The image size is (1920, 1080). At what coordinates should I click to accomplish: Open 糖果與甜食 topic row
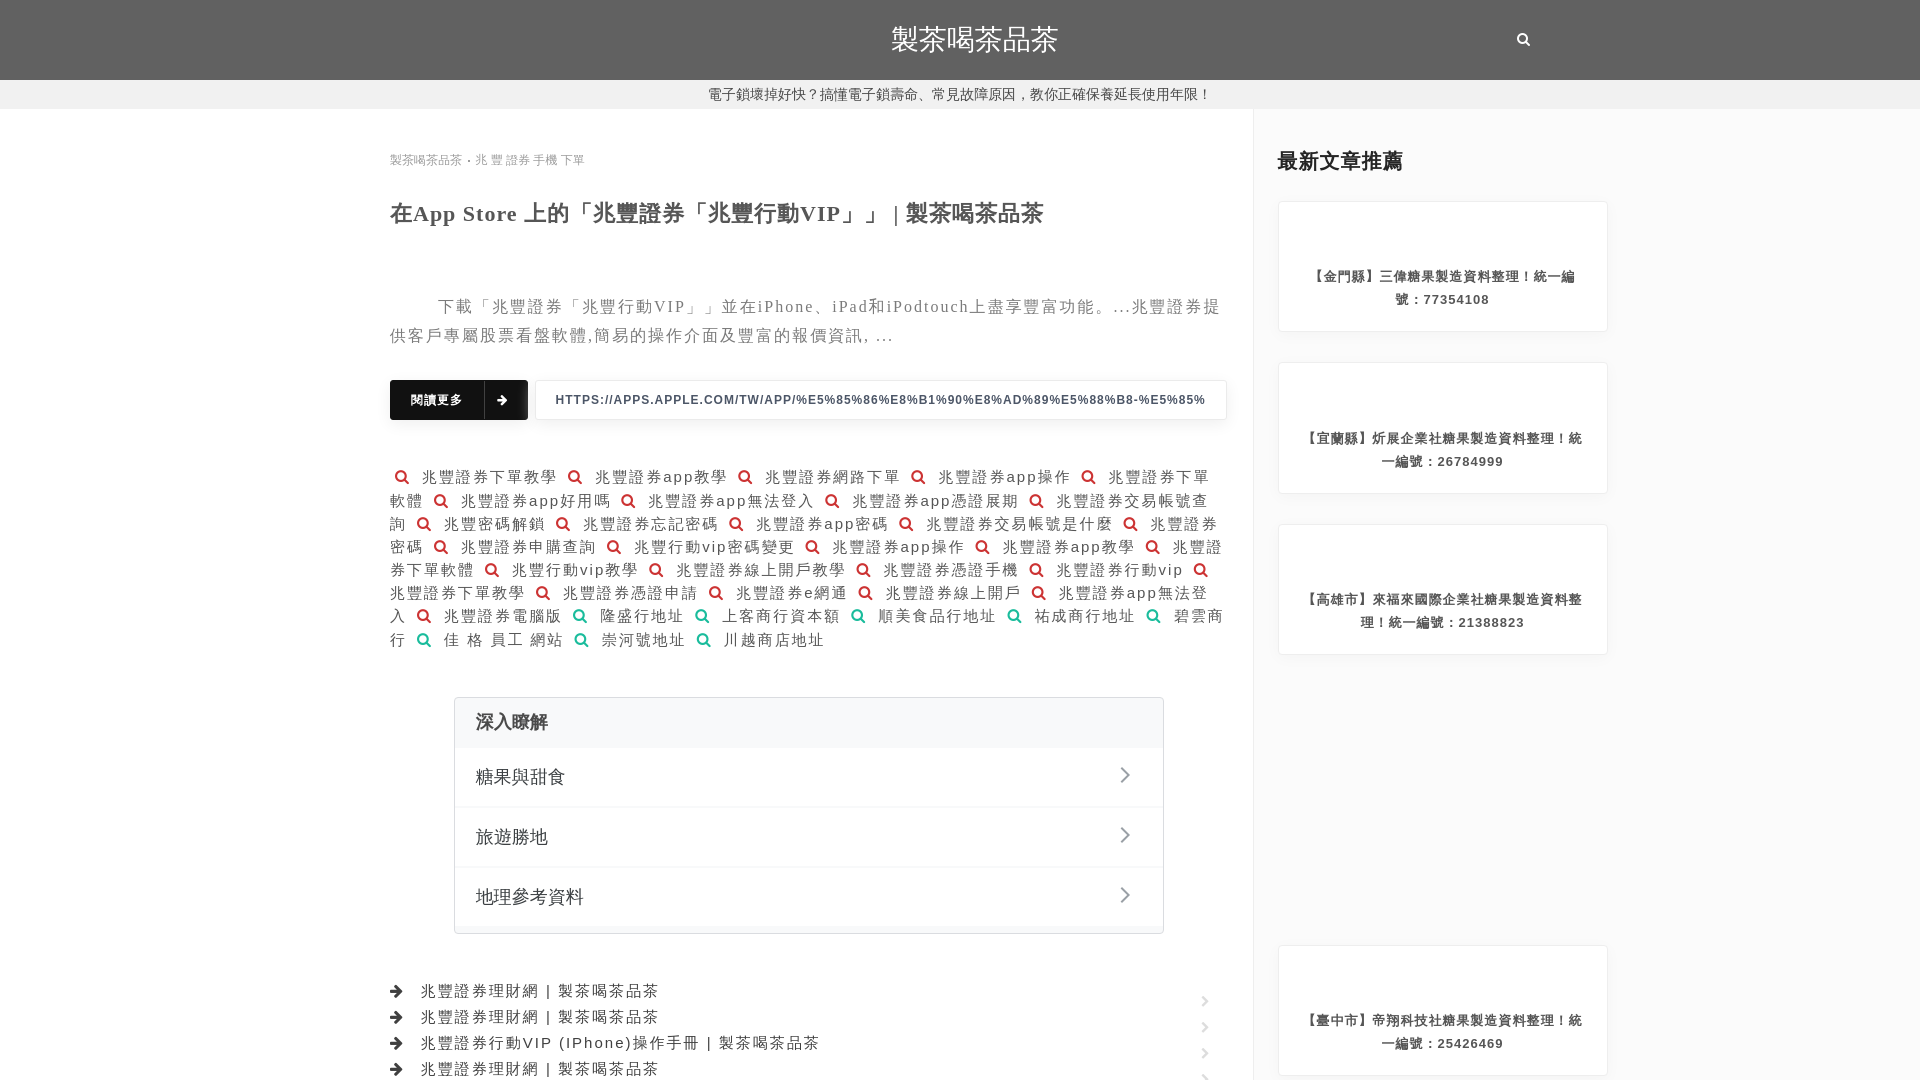[x=809, y=777]
